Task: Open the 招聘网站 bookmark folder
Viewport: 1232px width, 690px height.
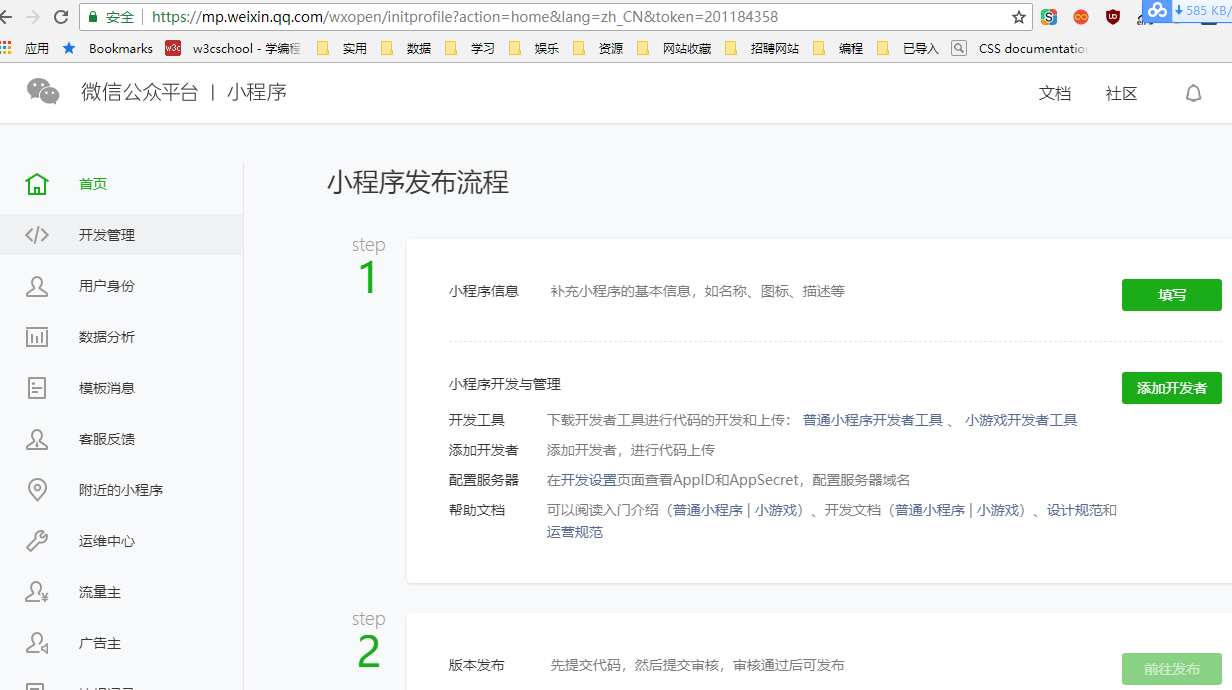Action: pos(762,48)
